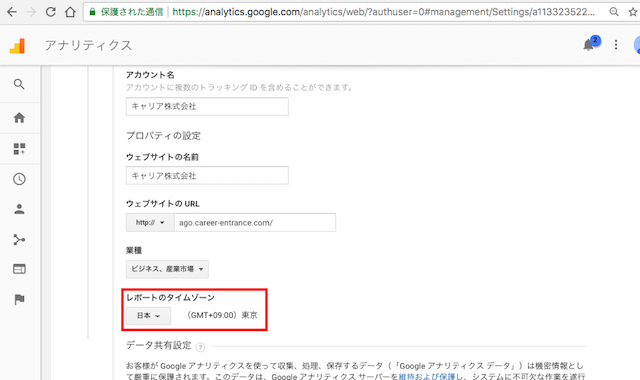Click the プロパティの設定 heading

pyautogui.click(x=163, y=136)
